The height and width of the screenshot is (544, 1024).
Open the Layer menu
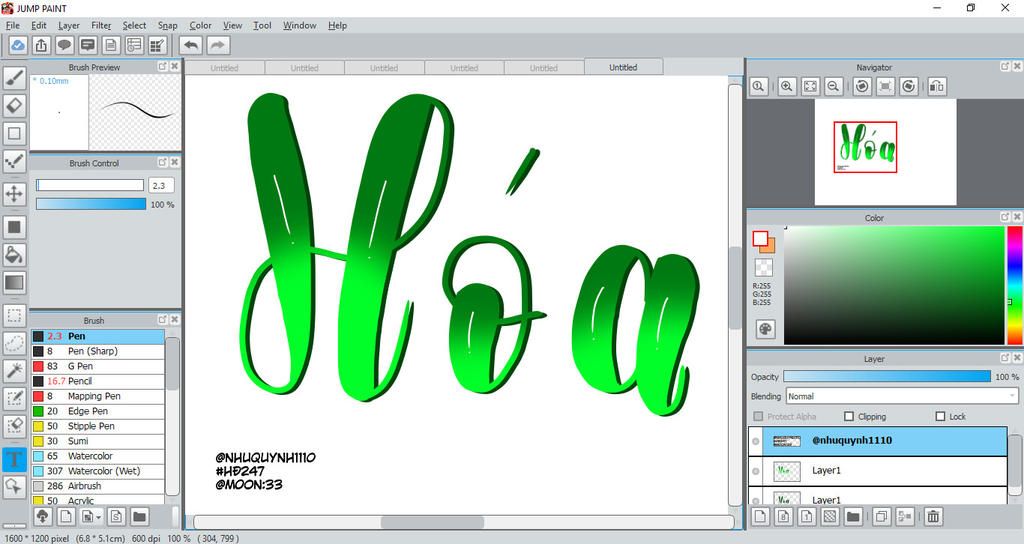click(69, 25)
